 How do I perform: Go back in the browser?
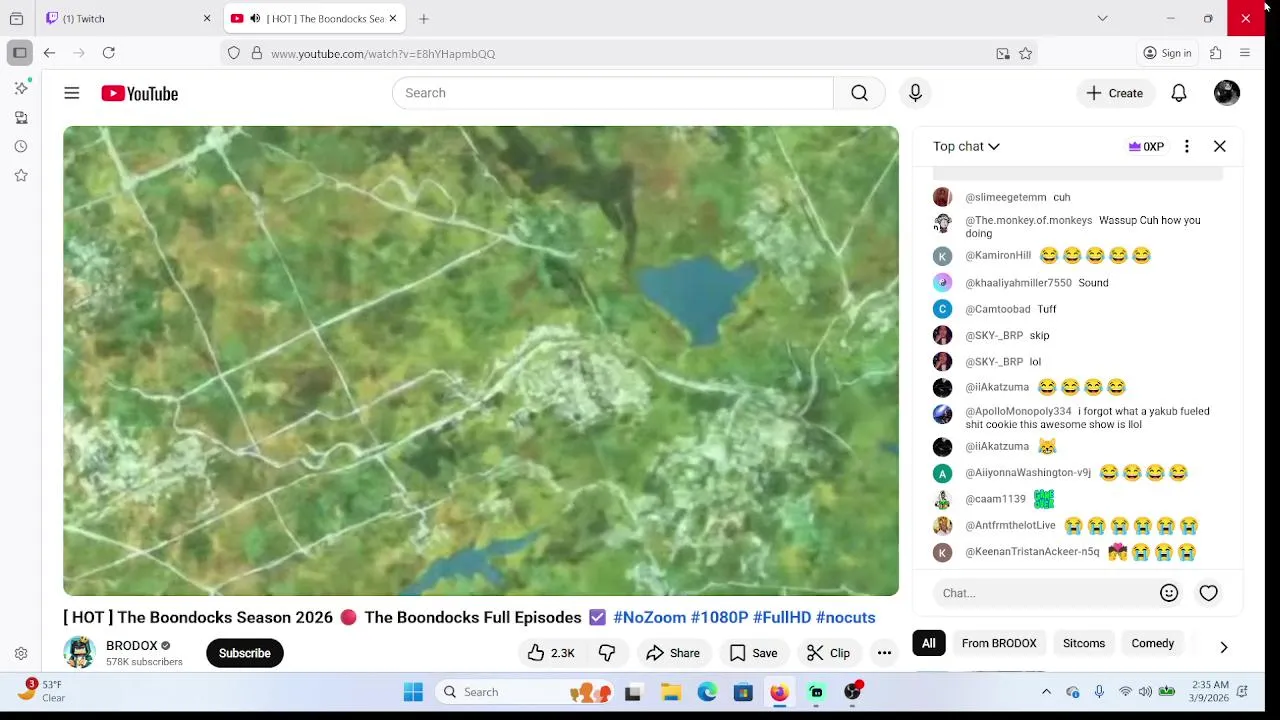49,53
